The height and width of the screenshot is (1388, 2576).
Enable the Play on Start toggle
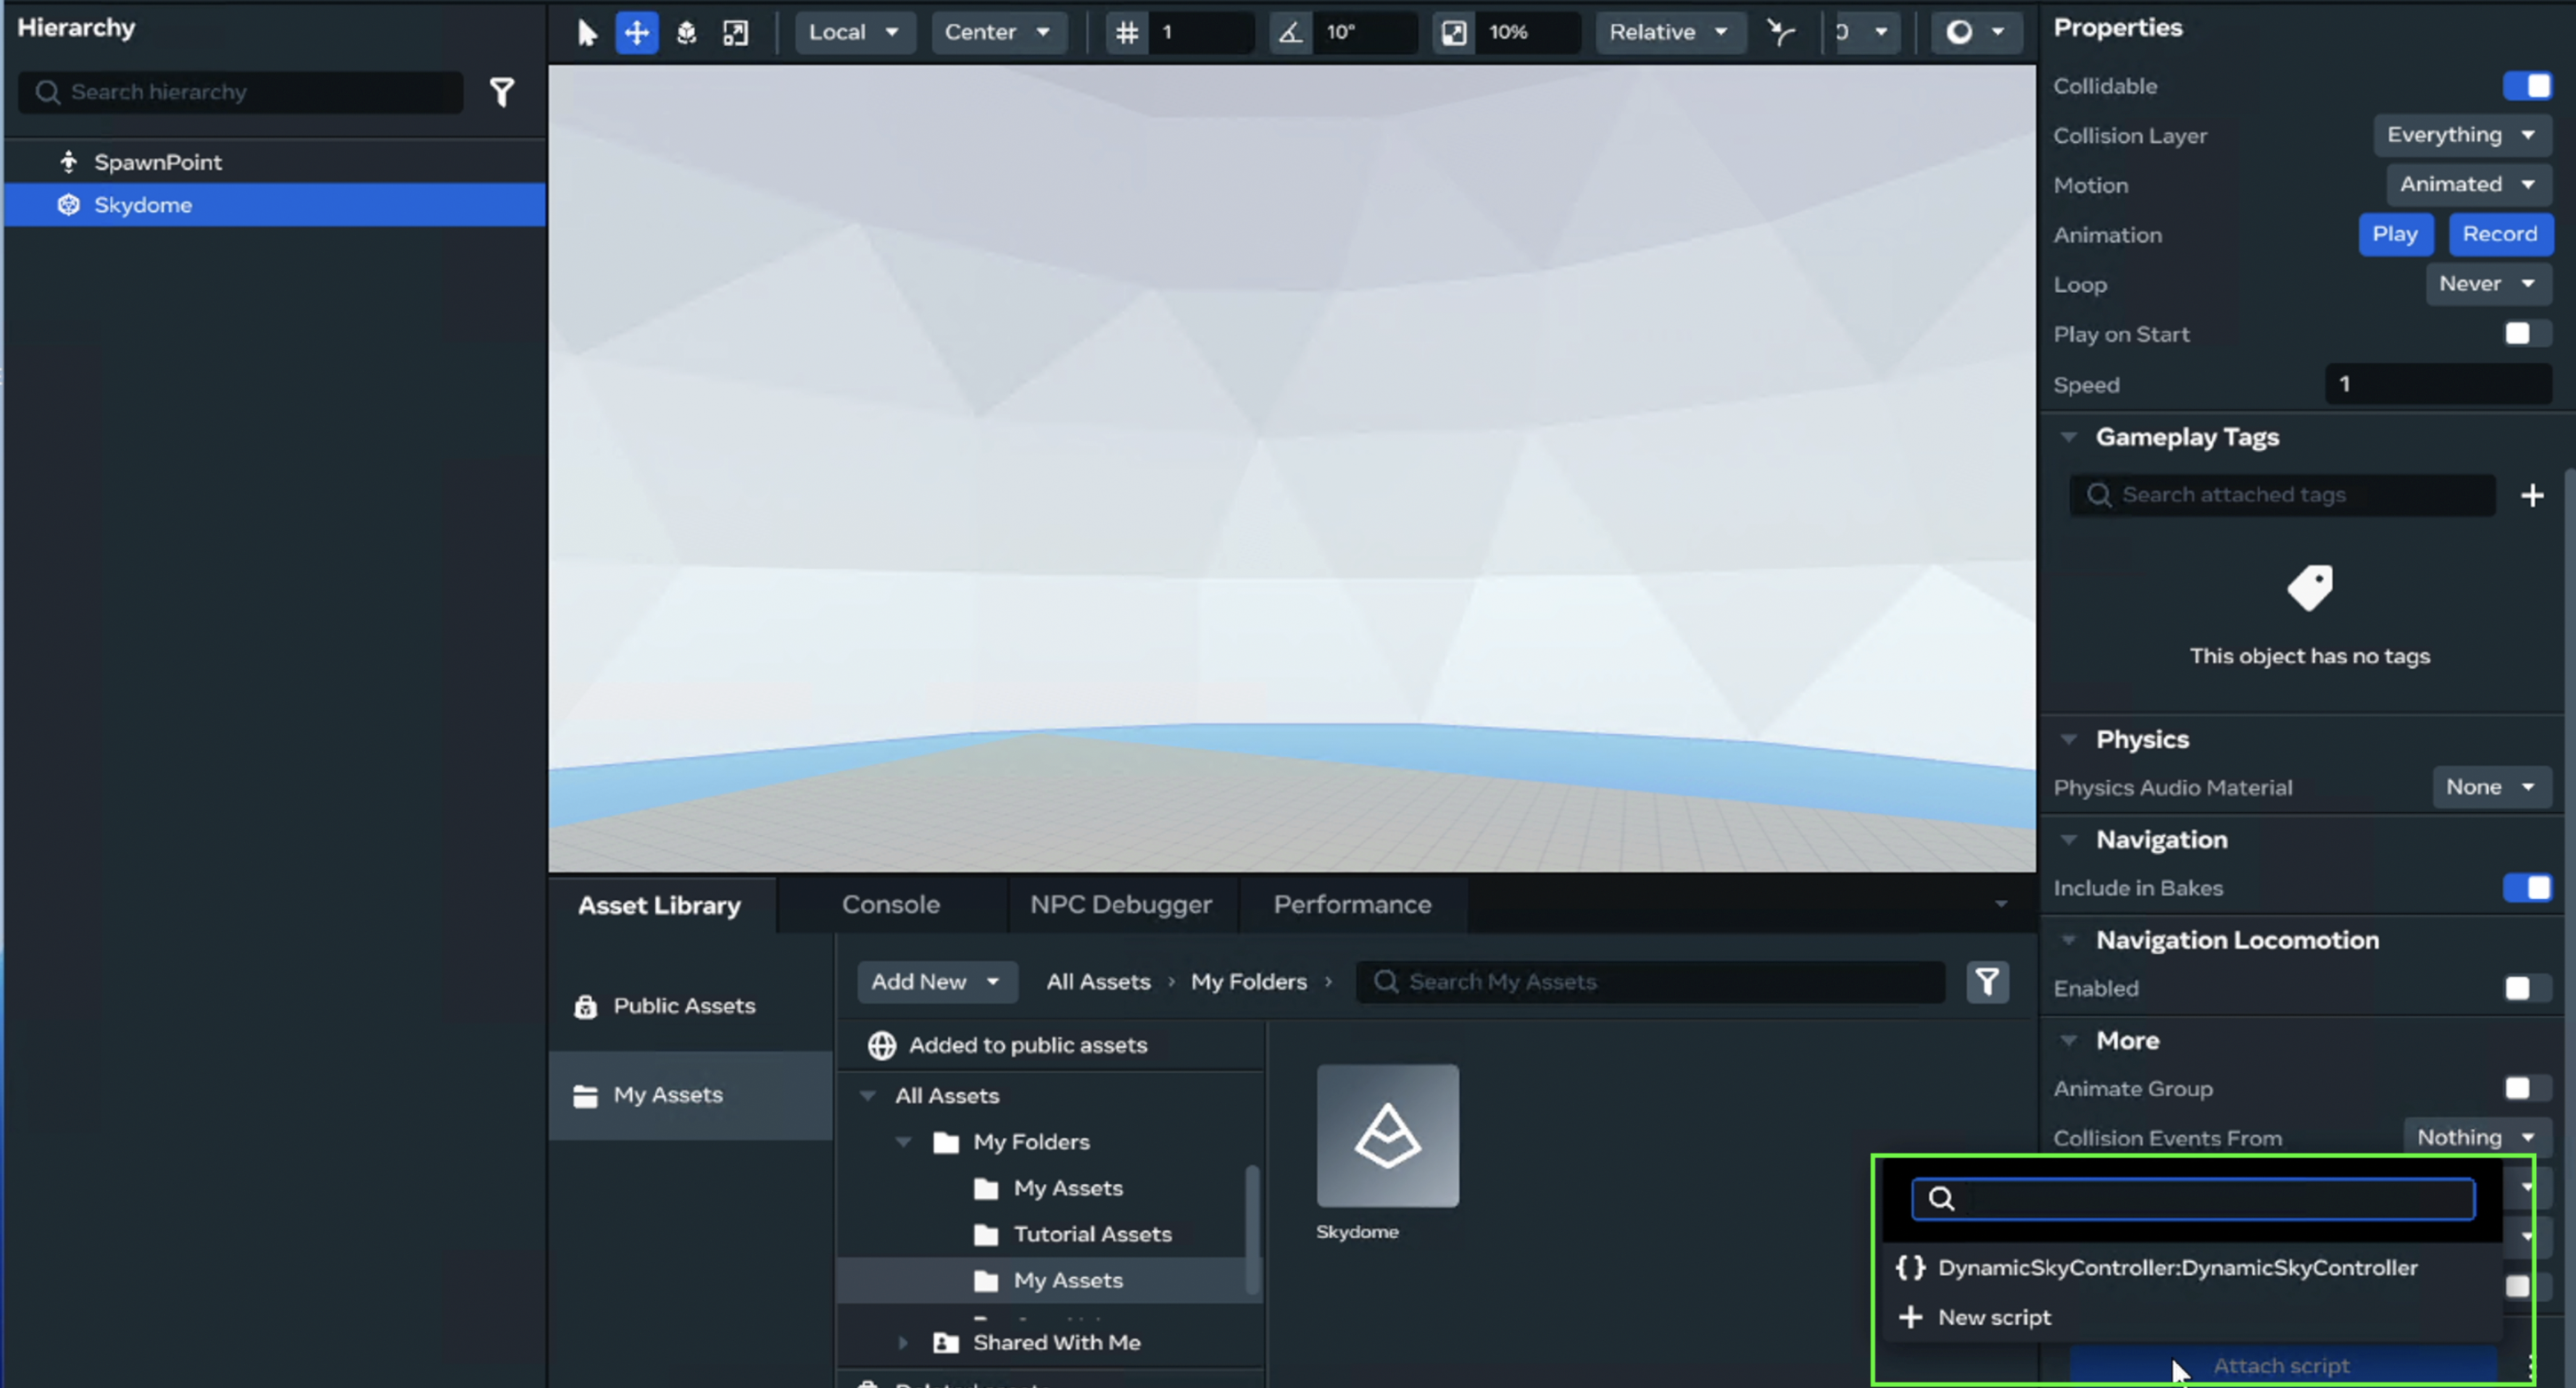2527,334
